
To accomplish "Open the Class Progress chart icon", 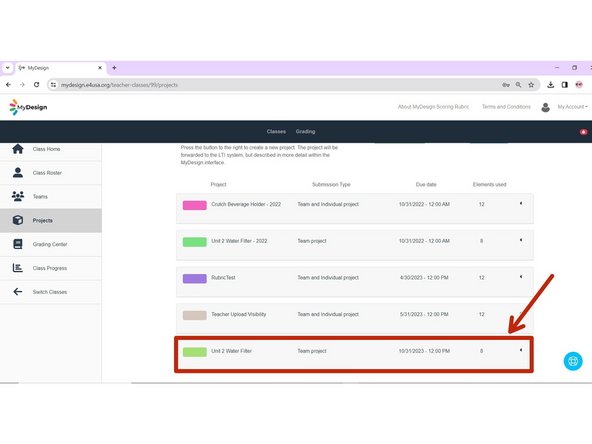I will tap(17, 268).
